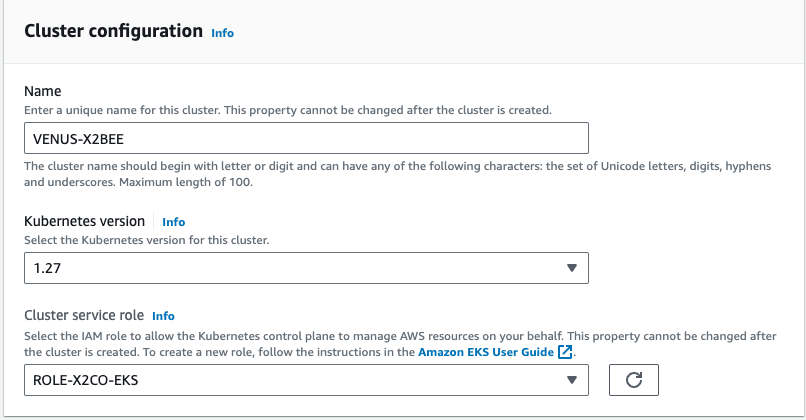Viewport: 806px width, 420px height.
Task: Click the Cluster service role label
Action: tap(84, 315)
